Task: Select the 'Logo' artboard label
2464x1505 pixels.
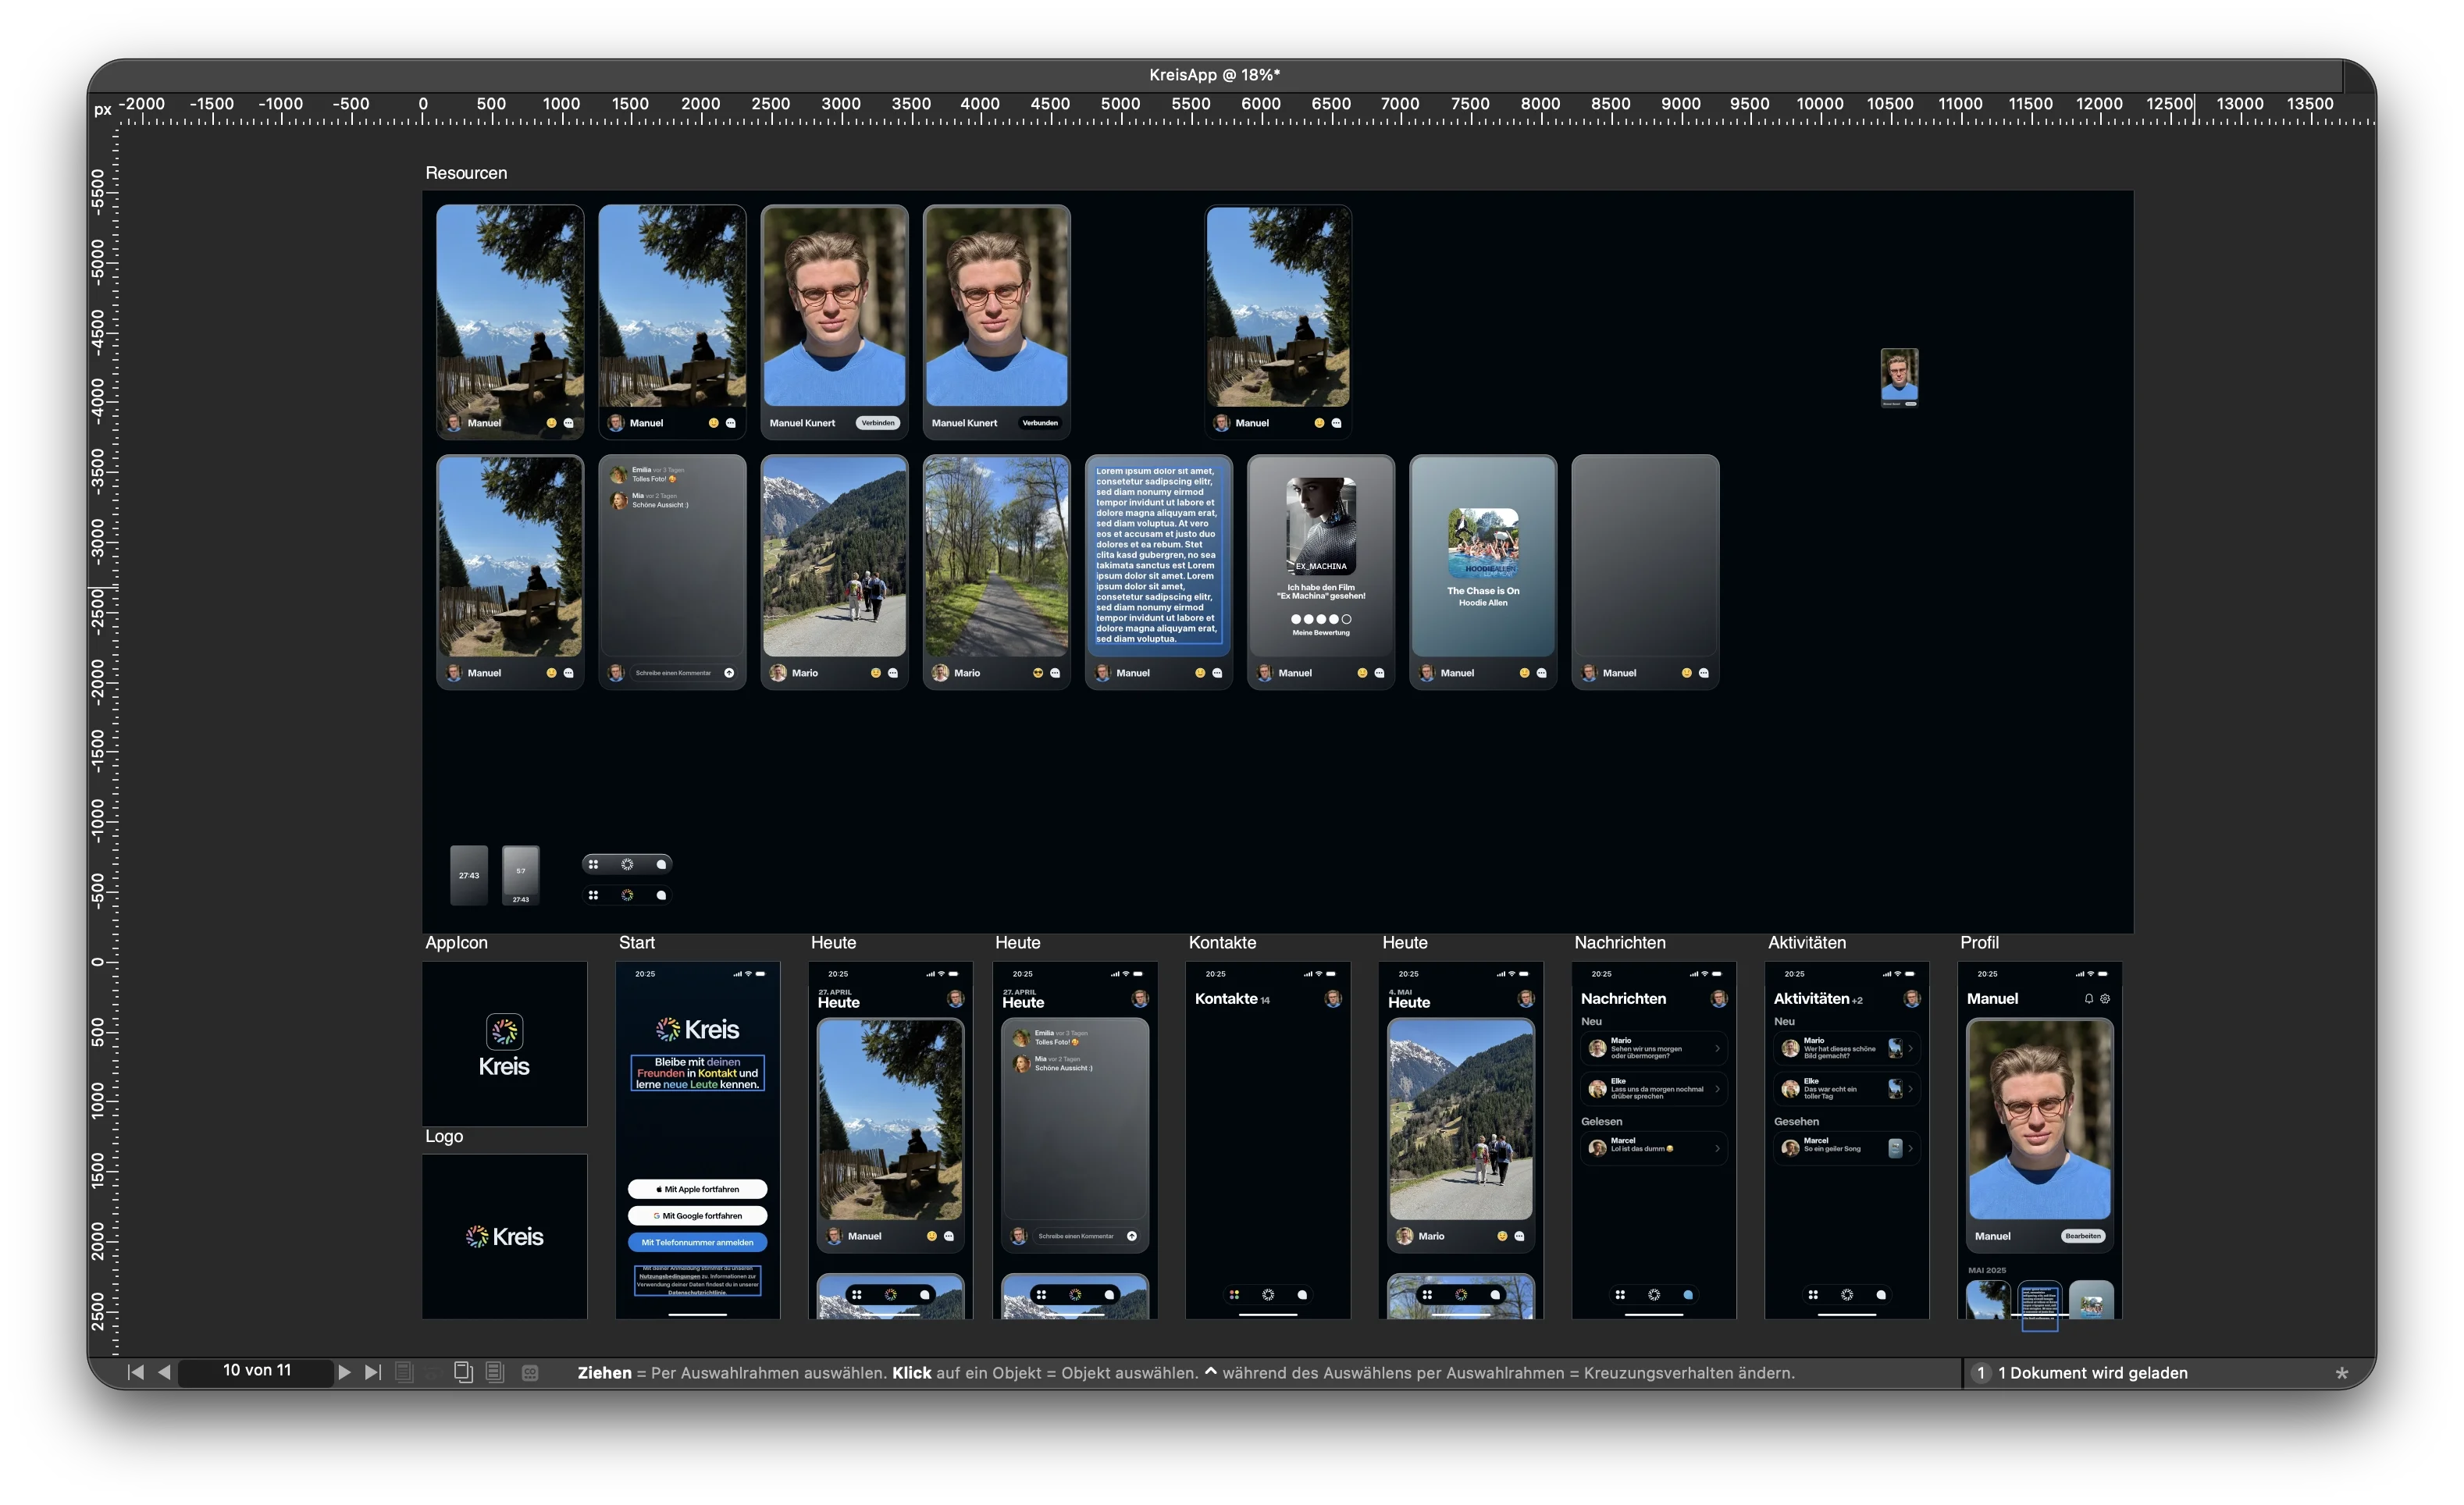Action: click(x=444, y=1136)
